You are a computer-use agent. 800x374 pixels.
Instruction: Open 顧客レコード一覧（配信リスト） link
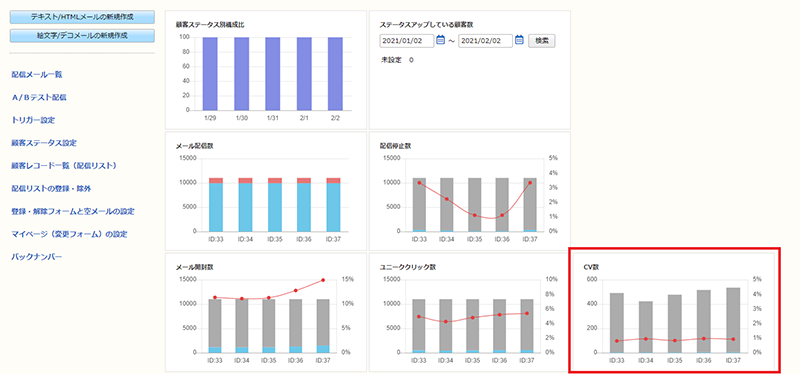(64, 166)
